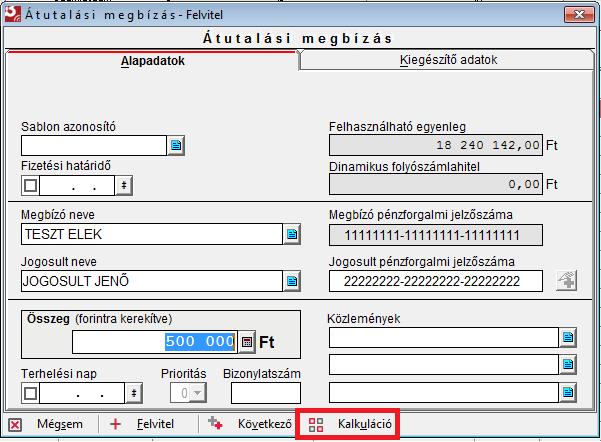Viewport: 601px width, 442px height.
Task: Open the list icon for the second Közlemények line
Action: click(x=568, y=365)
